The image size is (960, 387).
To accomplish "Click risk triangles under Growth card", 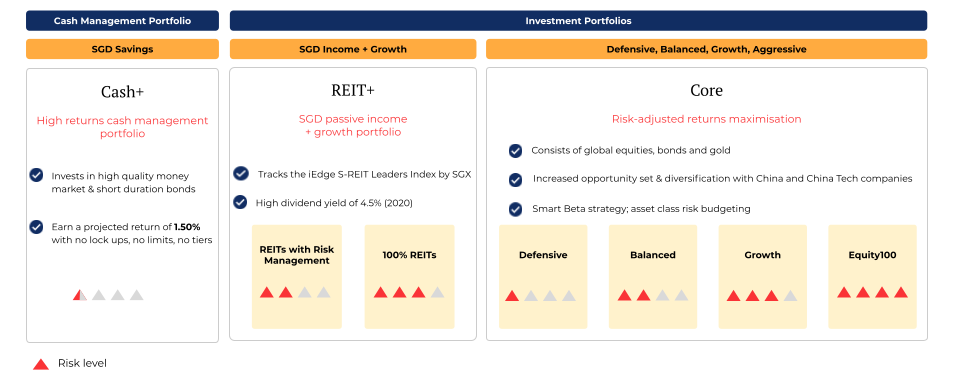I will [x=762, y=296].
